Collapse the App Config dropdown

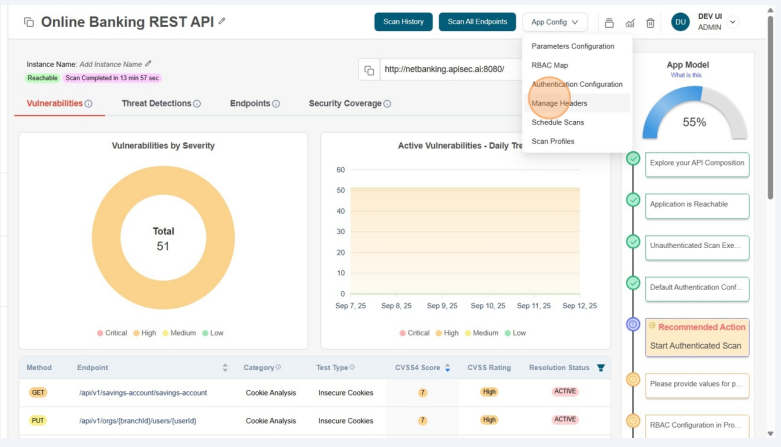554,22
